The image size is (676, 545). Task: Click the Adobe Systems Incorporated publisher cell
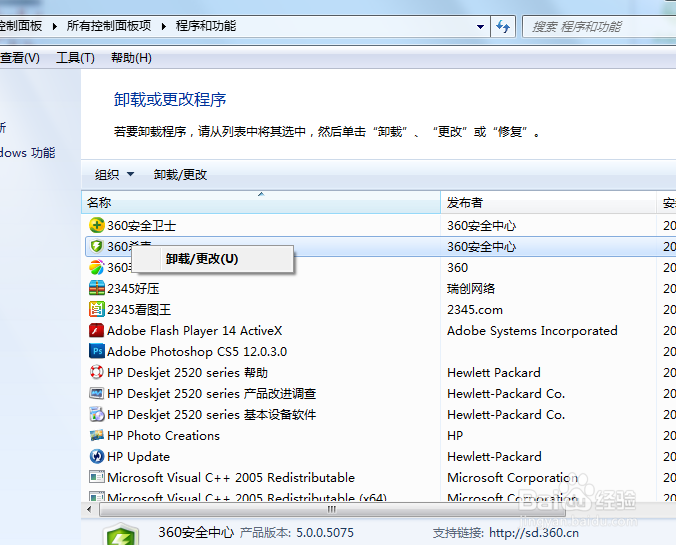[x=532, y=331]
